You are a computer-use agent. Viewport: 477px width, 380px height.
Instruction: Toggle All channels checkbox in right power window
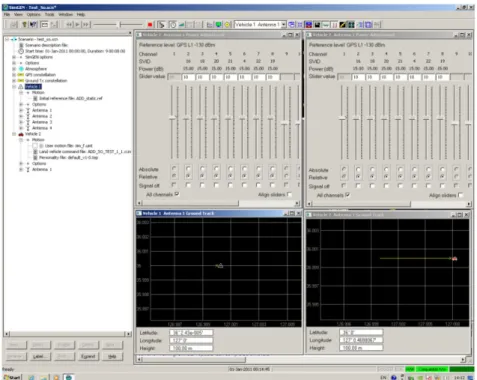[x=348, y=195]
